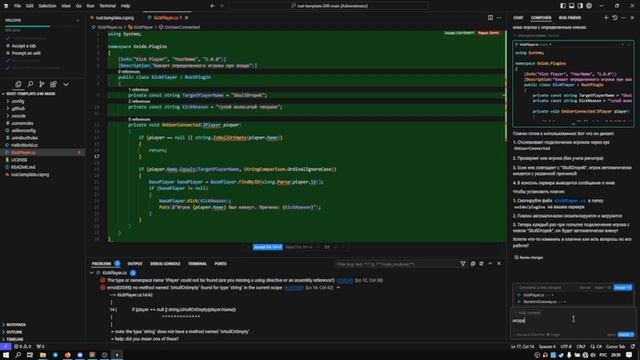Open forwarded ports status item
Screen dimensions: 640x360
40,347
